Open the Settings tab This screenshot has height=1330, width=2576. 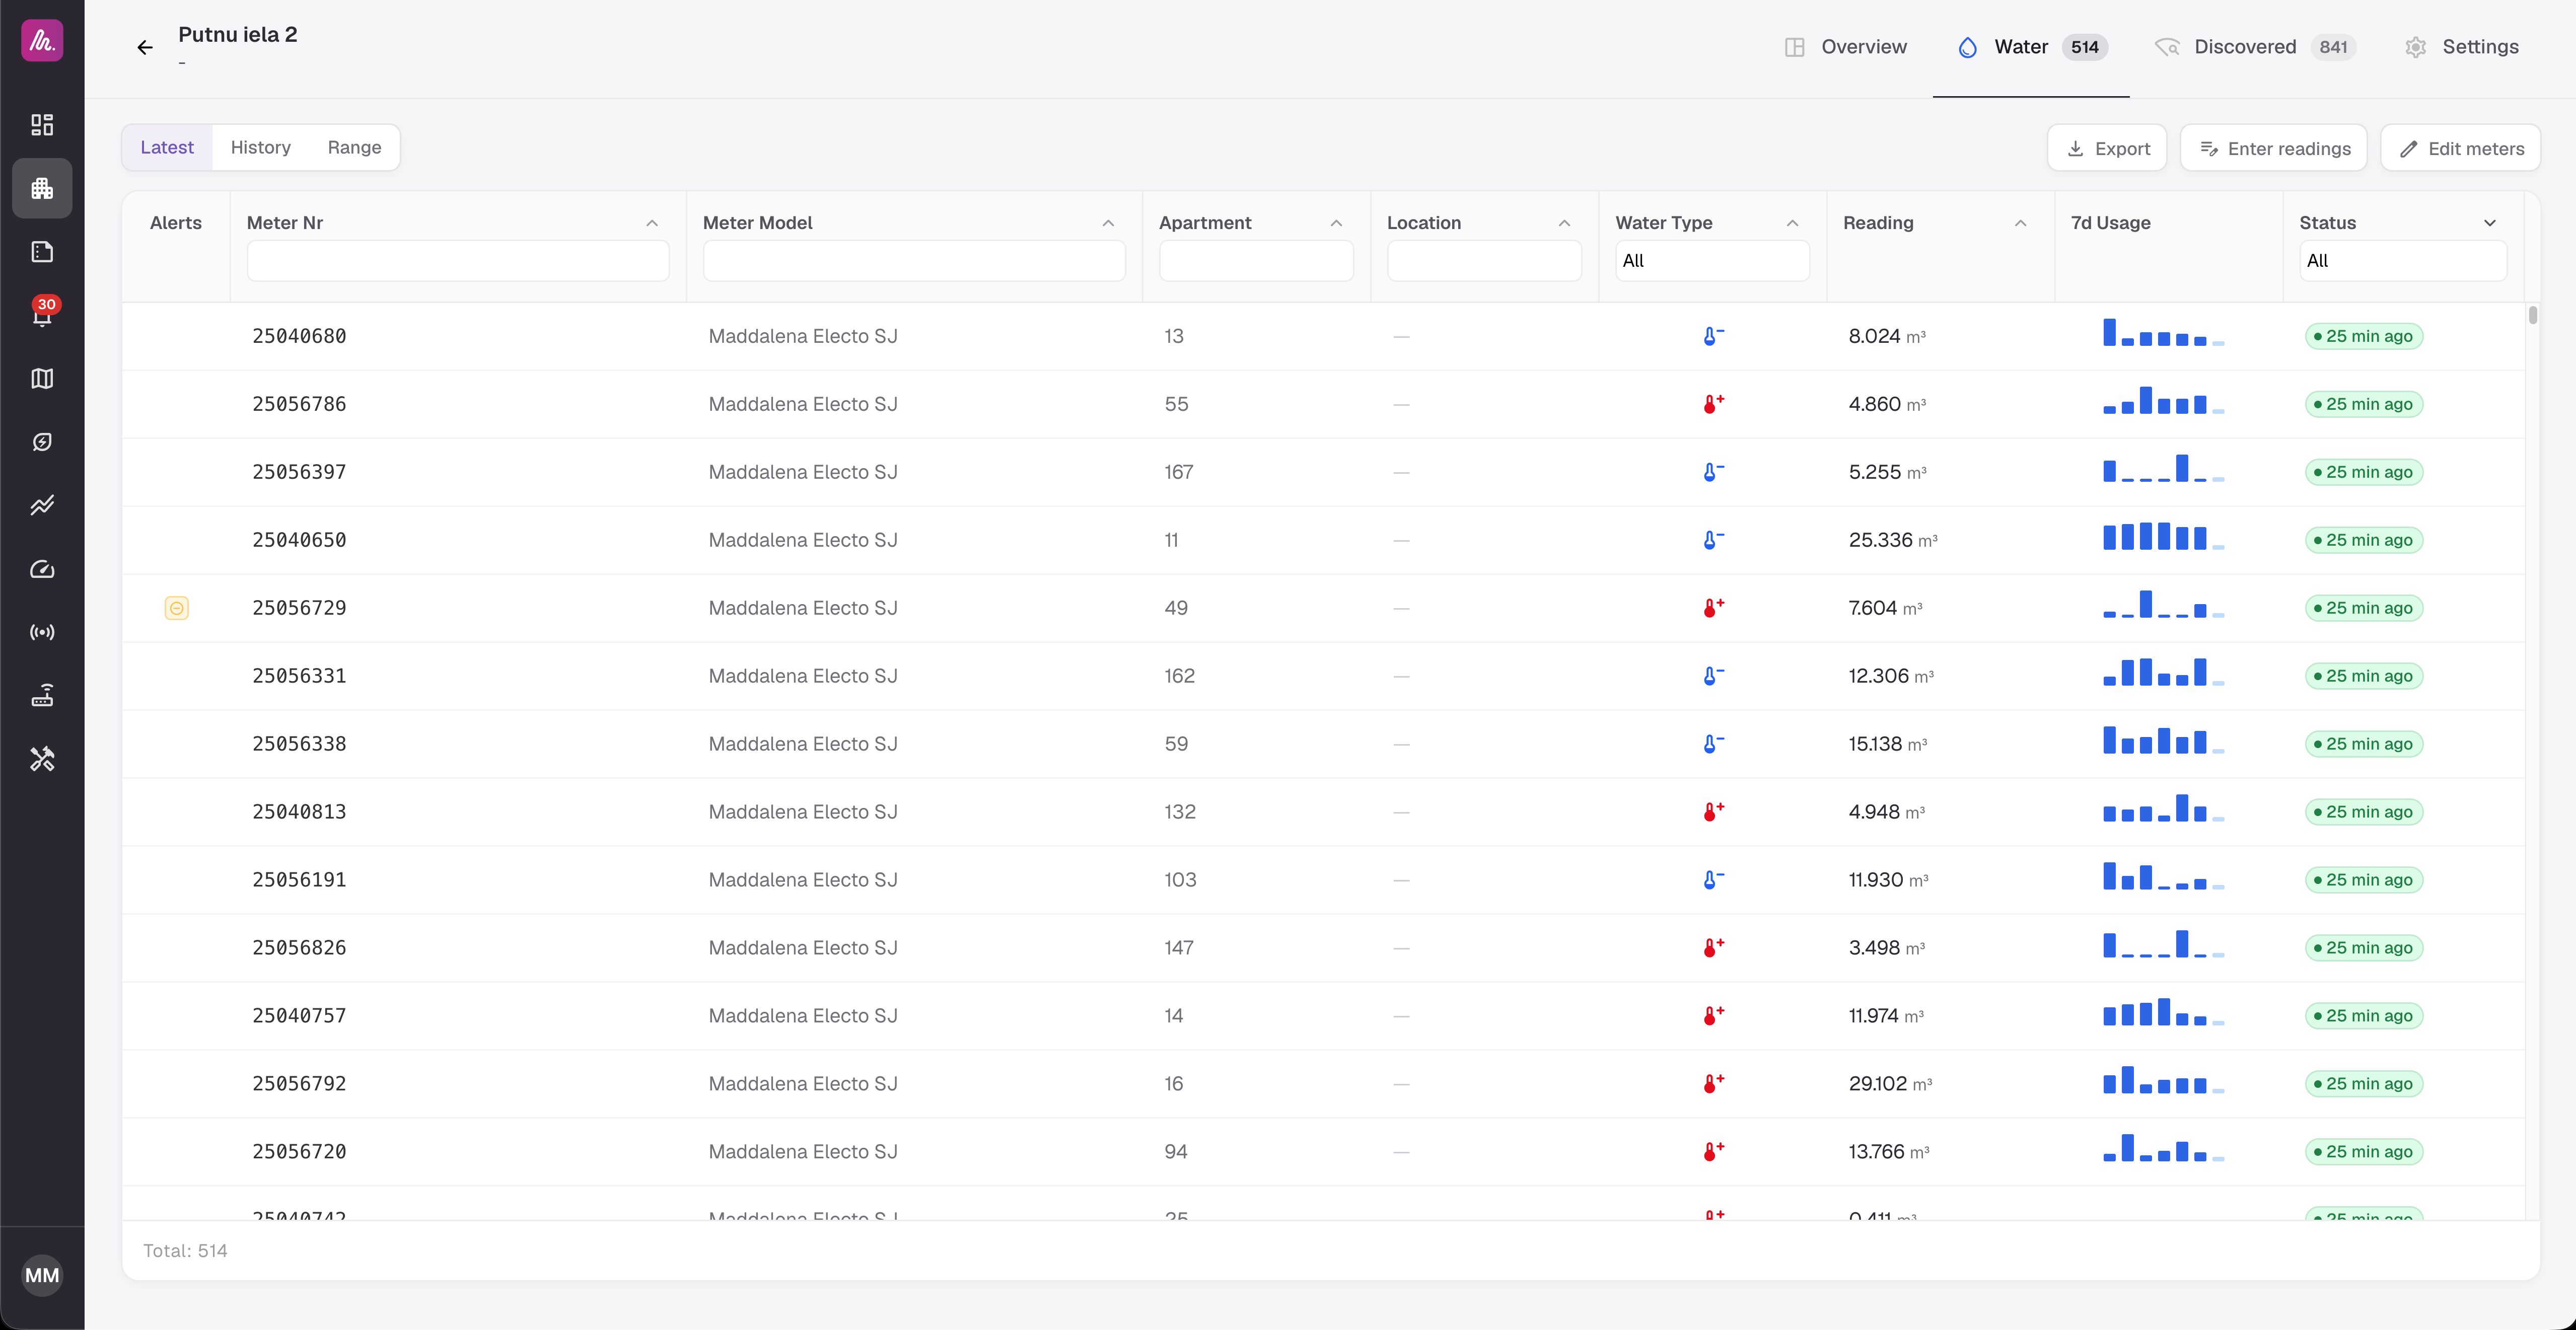2461,47
